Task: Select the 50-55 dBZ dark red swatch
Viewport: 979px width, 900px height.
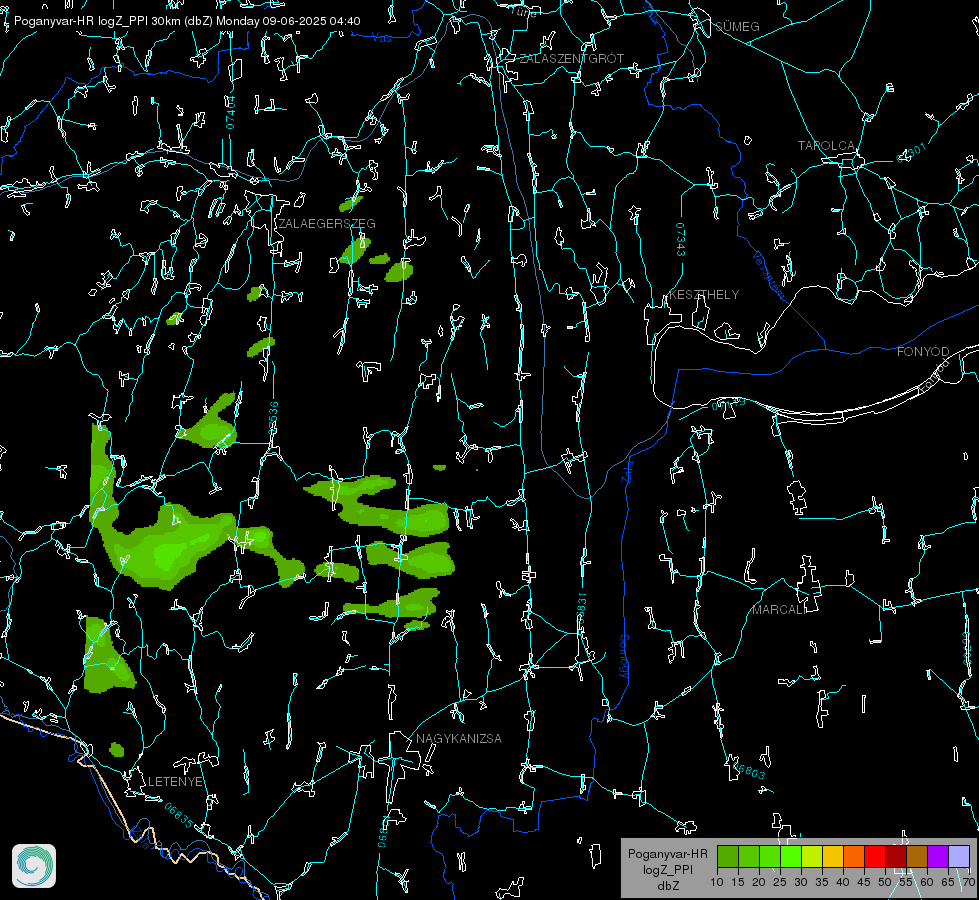Action: pos(896,856)
